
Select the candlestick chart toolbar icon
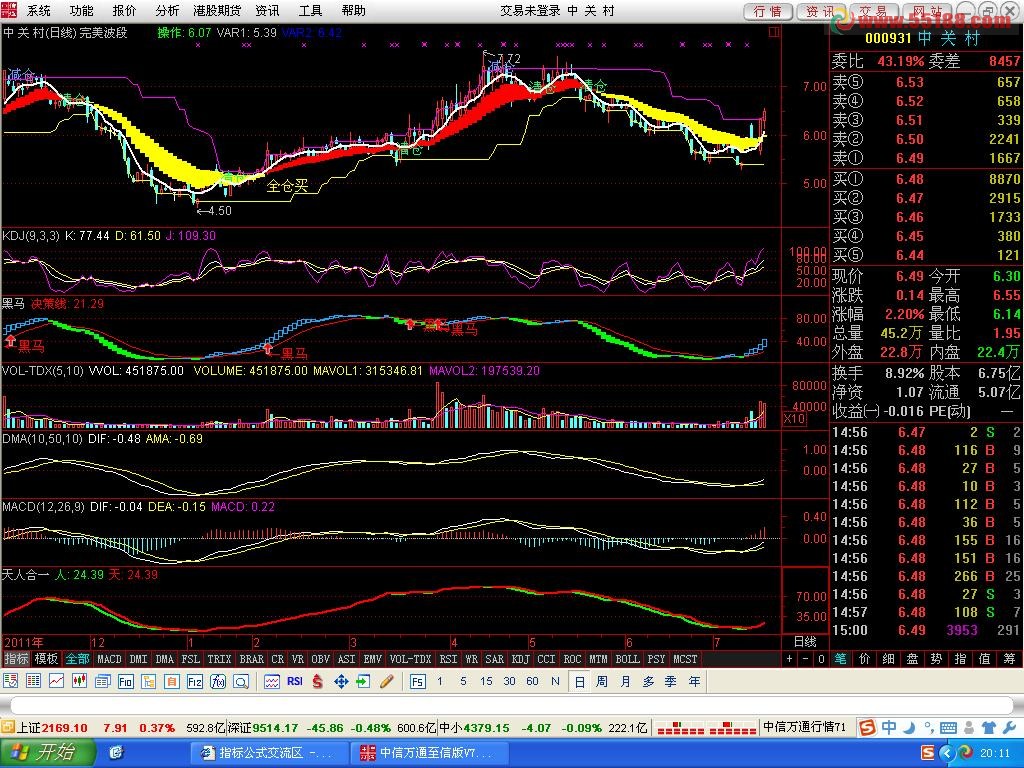[79, 682]
